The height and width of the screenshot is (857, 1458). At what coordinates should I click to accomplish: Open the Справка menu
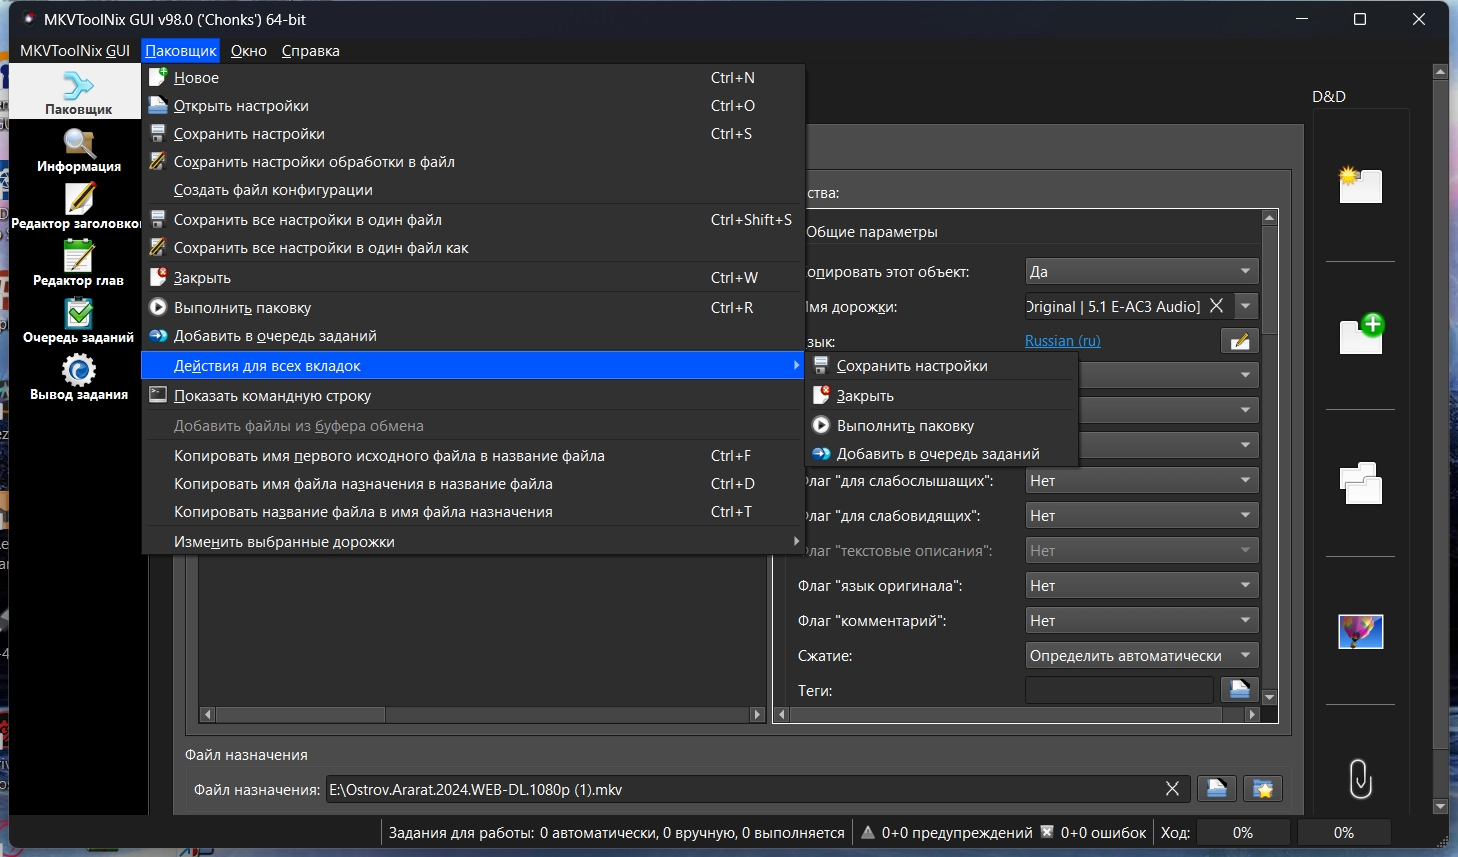[310, 51]
